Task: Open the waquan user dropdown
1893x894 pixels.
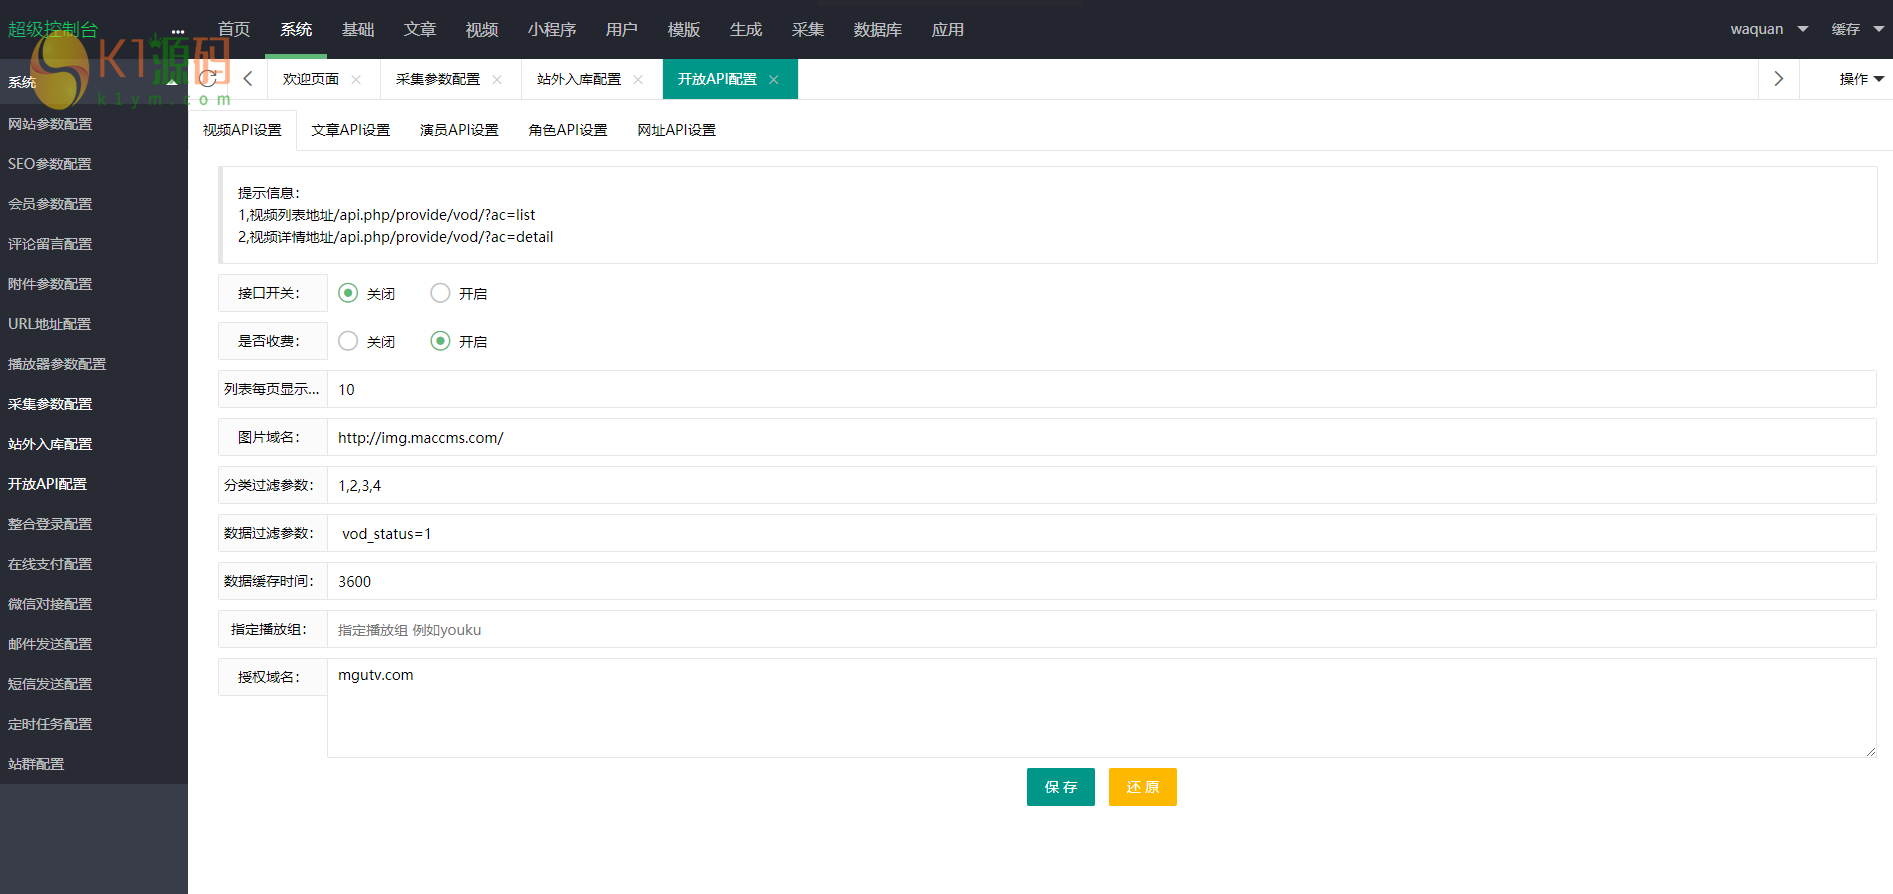Action: 1769,29
